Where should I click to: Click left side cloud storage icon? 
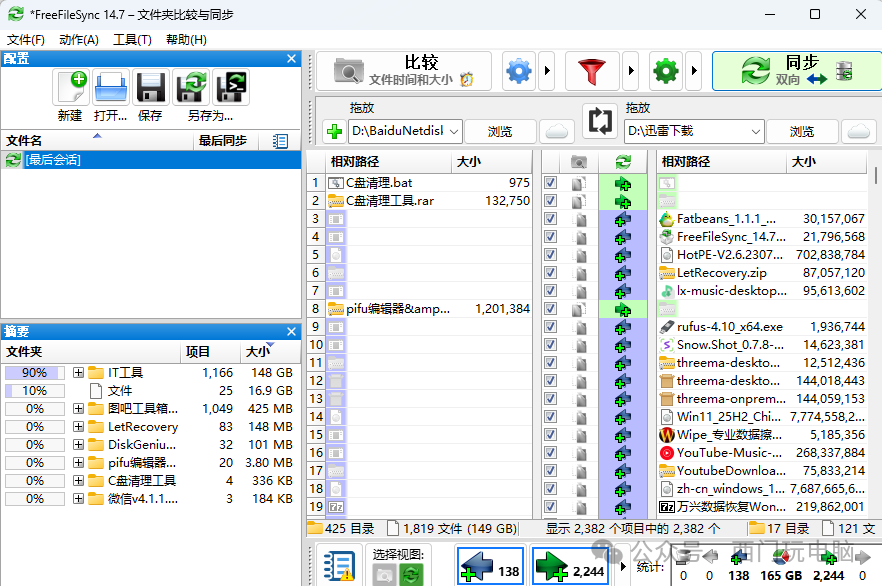point(556,132)
